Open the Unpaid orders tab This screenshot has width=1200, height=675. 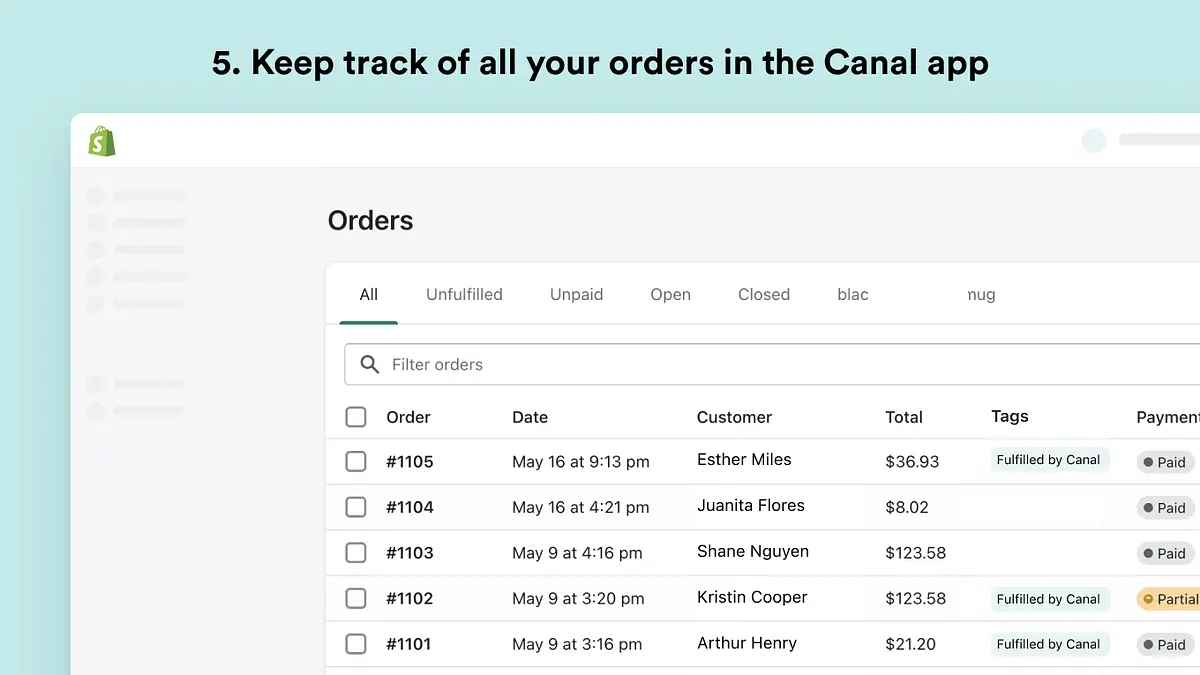point(577,294)
